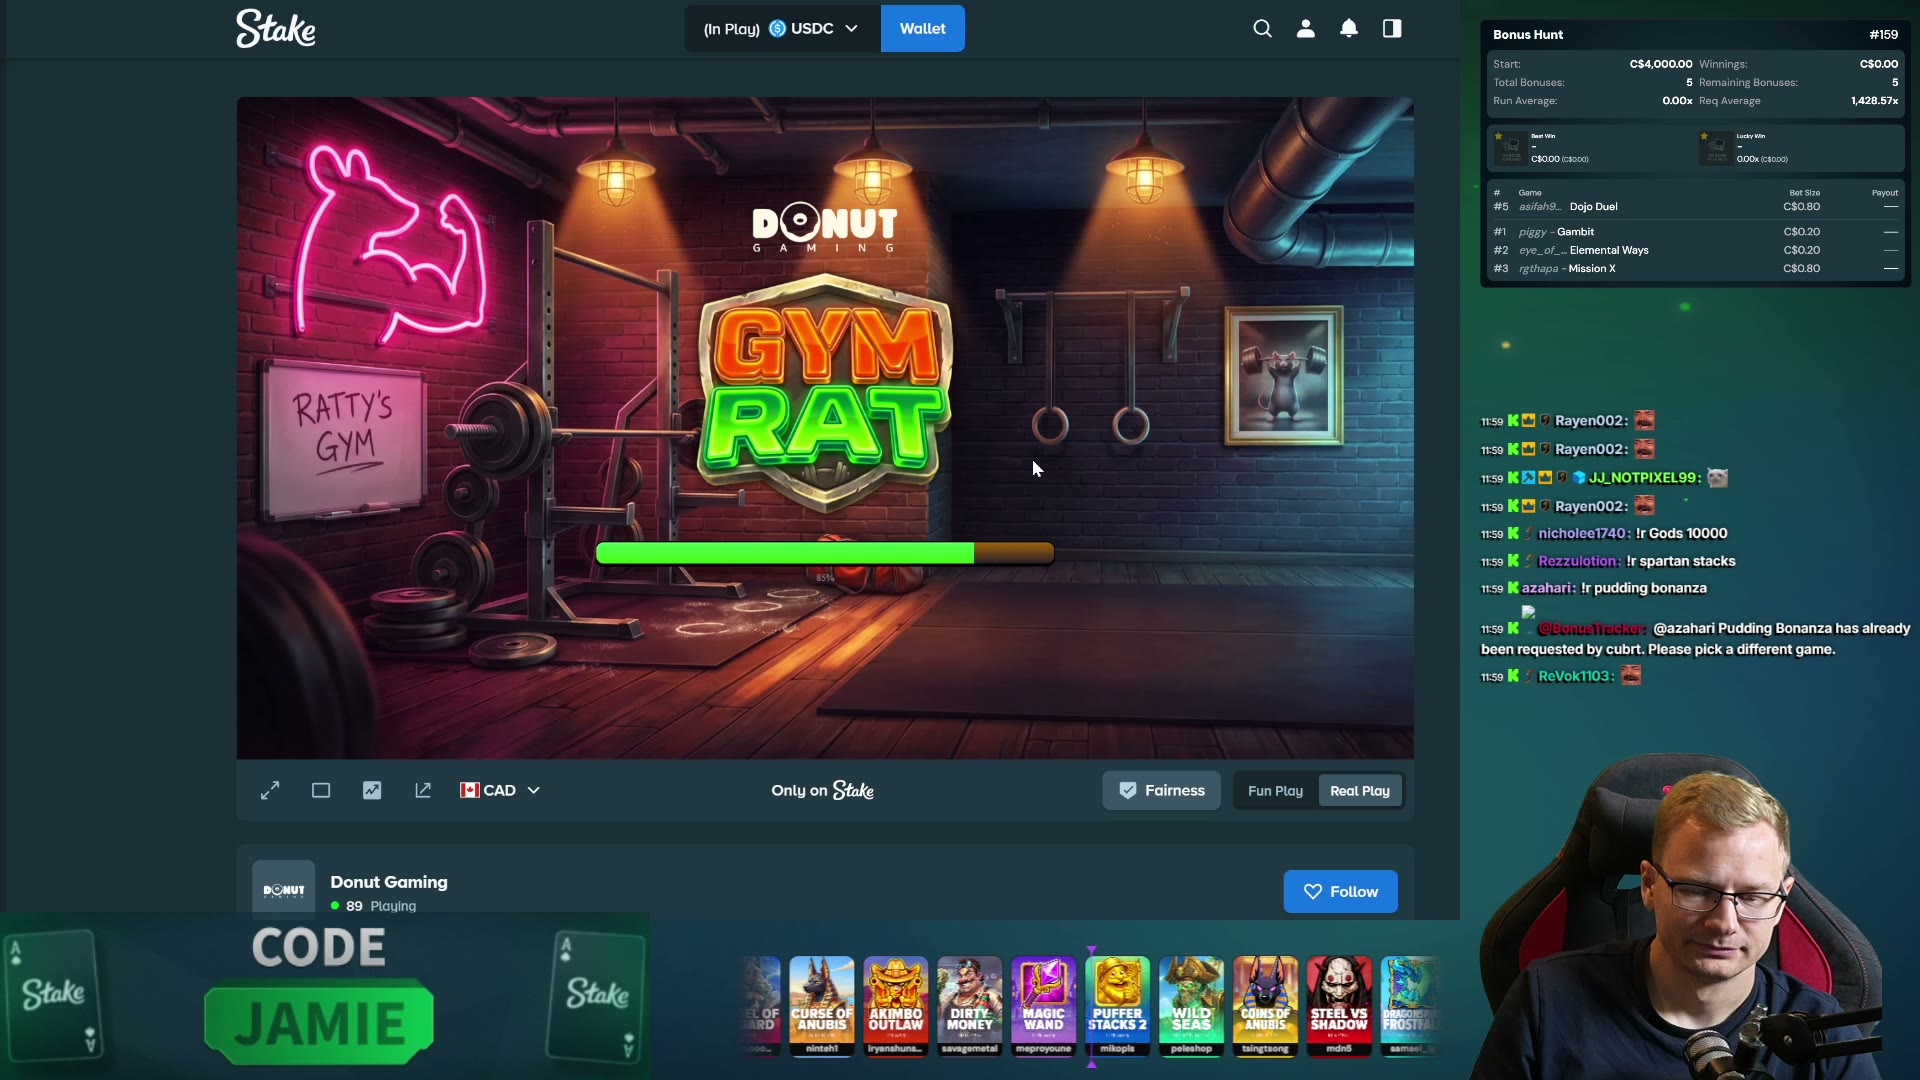This screenshot has width=1920, height=1080.
Task: Select the Akimbo Outlaw thumbnail
Action: click(x=896, y=1006)
